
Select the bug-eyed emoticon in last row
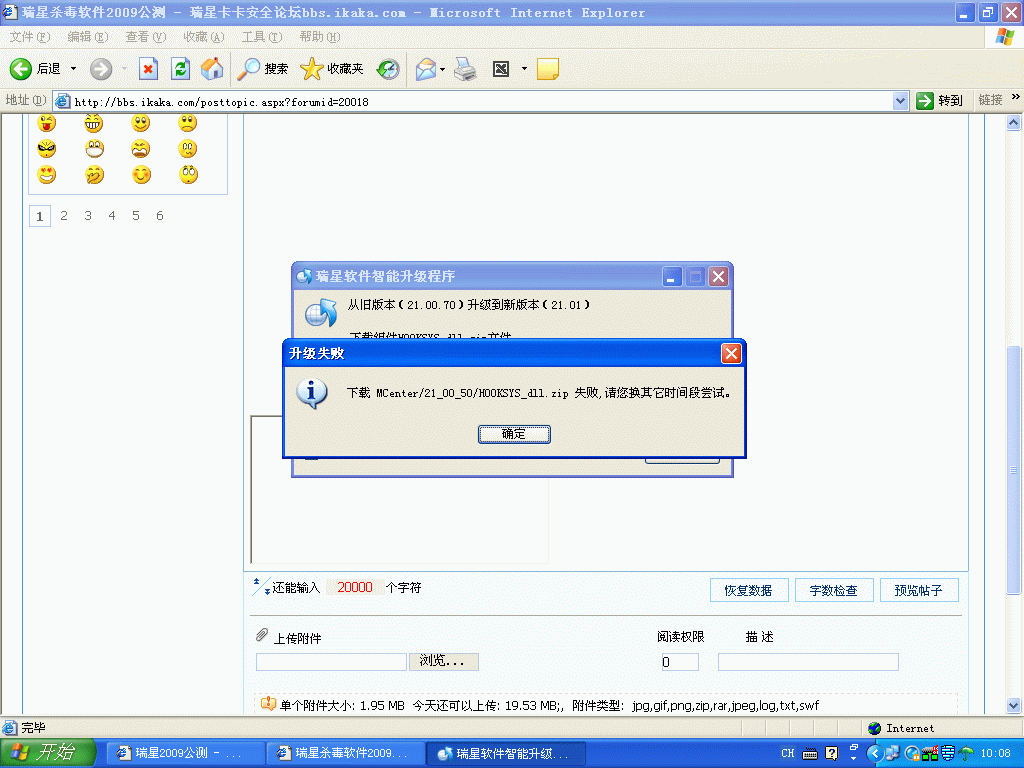pyautogui.click(x=188, y=175)
